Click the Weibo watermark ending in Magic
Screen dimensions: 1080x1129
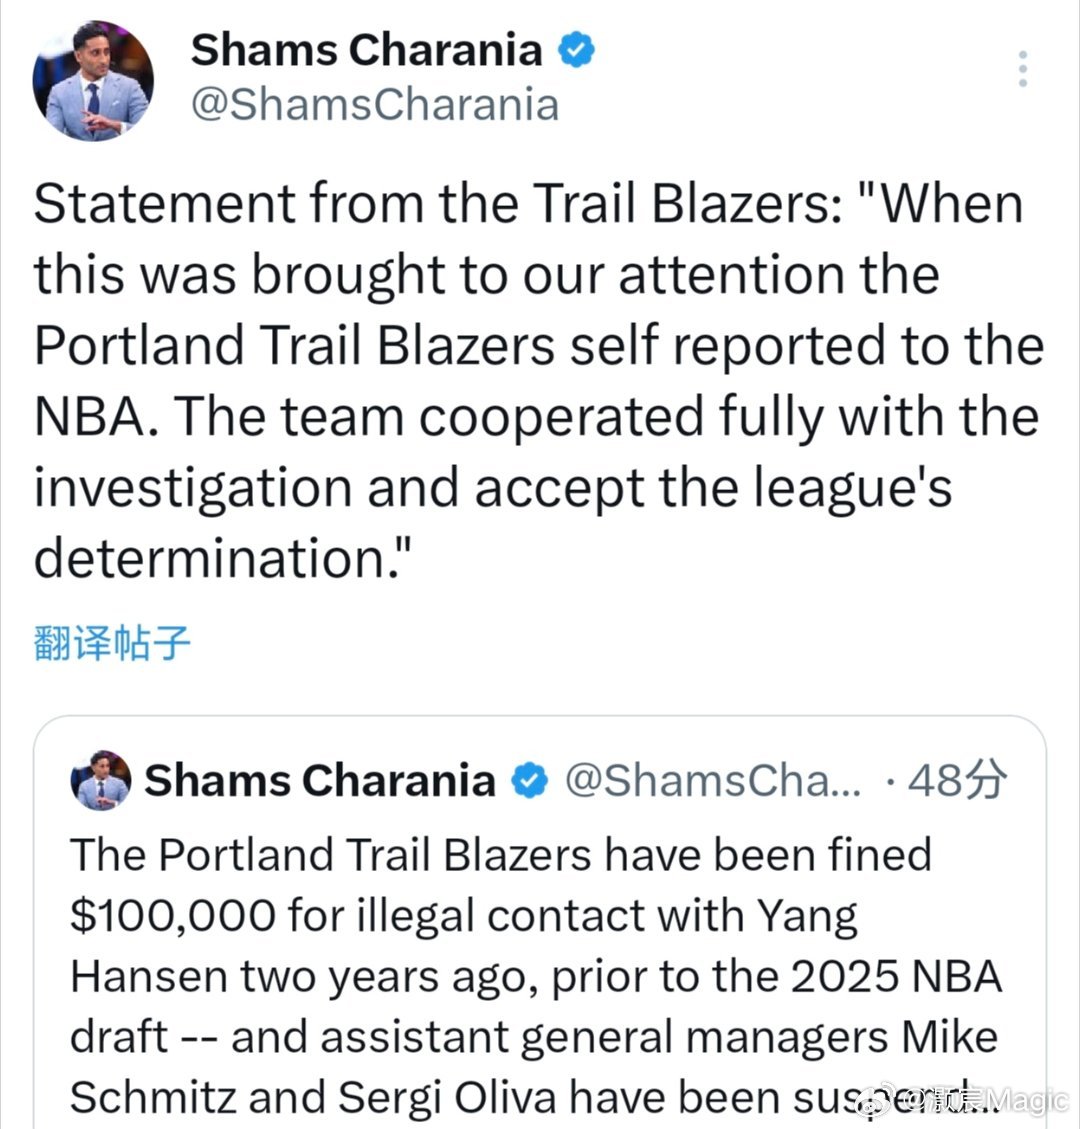(985, 1101)
